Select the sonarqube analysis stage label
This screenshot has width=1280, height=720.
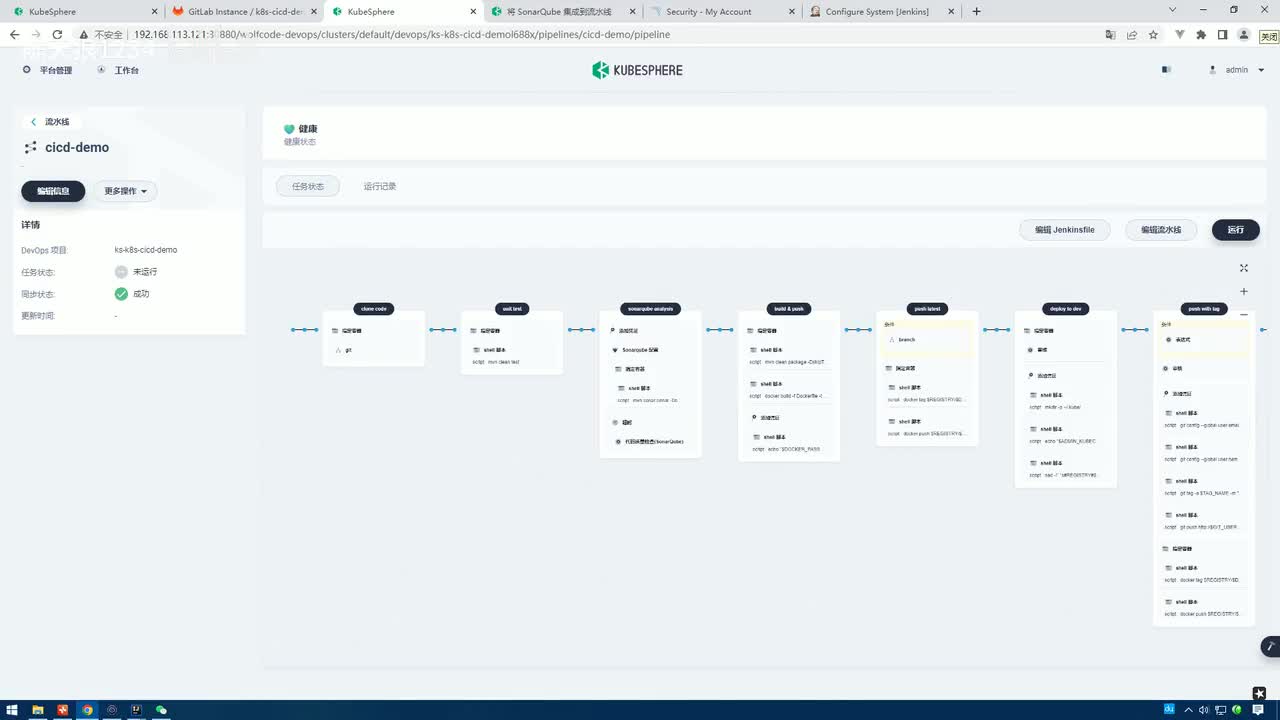pos(650,309)
